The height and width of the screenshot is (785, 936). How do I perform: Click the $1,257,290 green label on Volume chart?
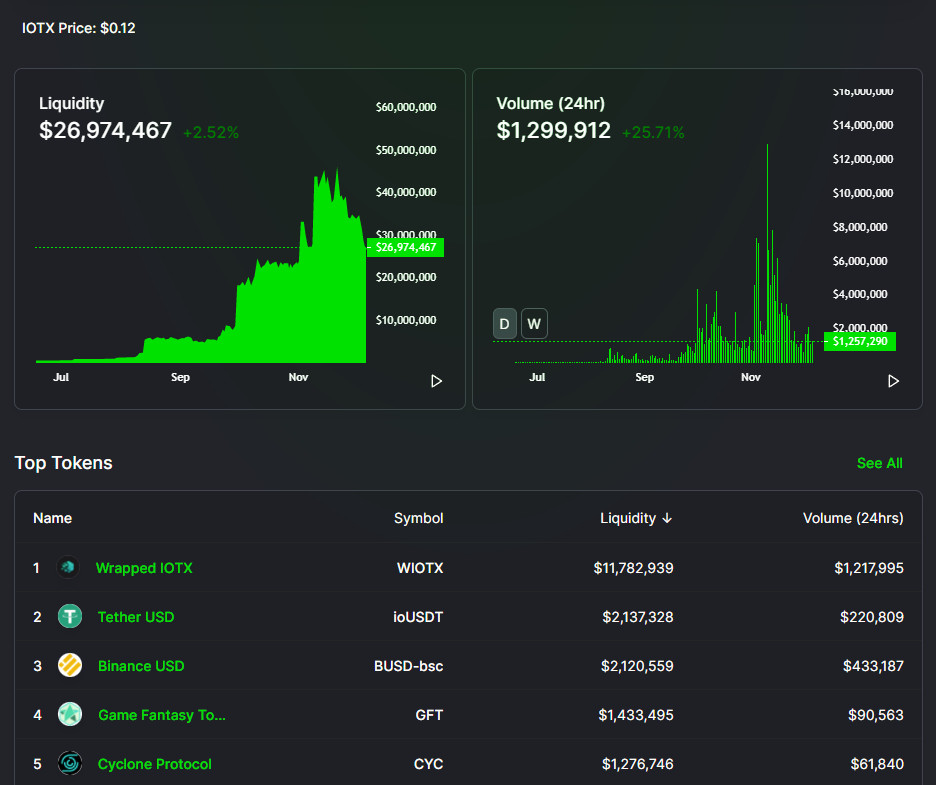point(860,341)
